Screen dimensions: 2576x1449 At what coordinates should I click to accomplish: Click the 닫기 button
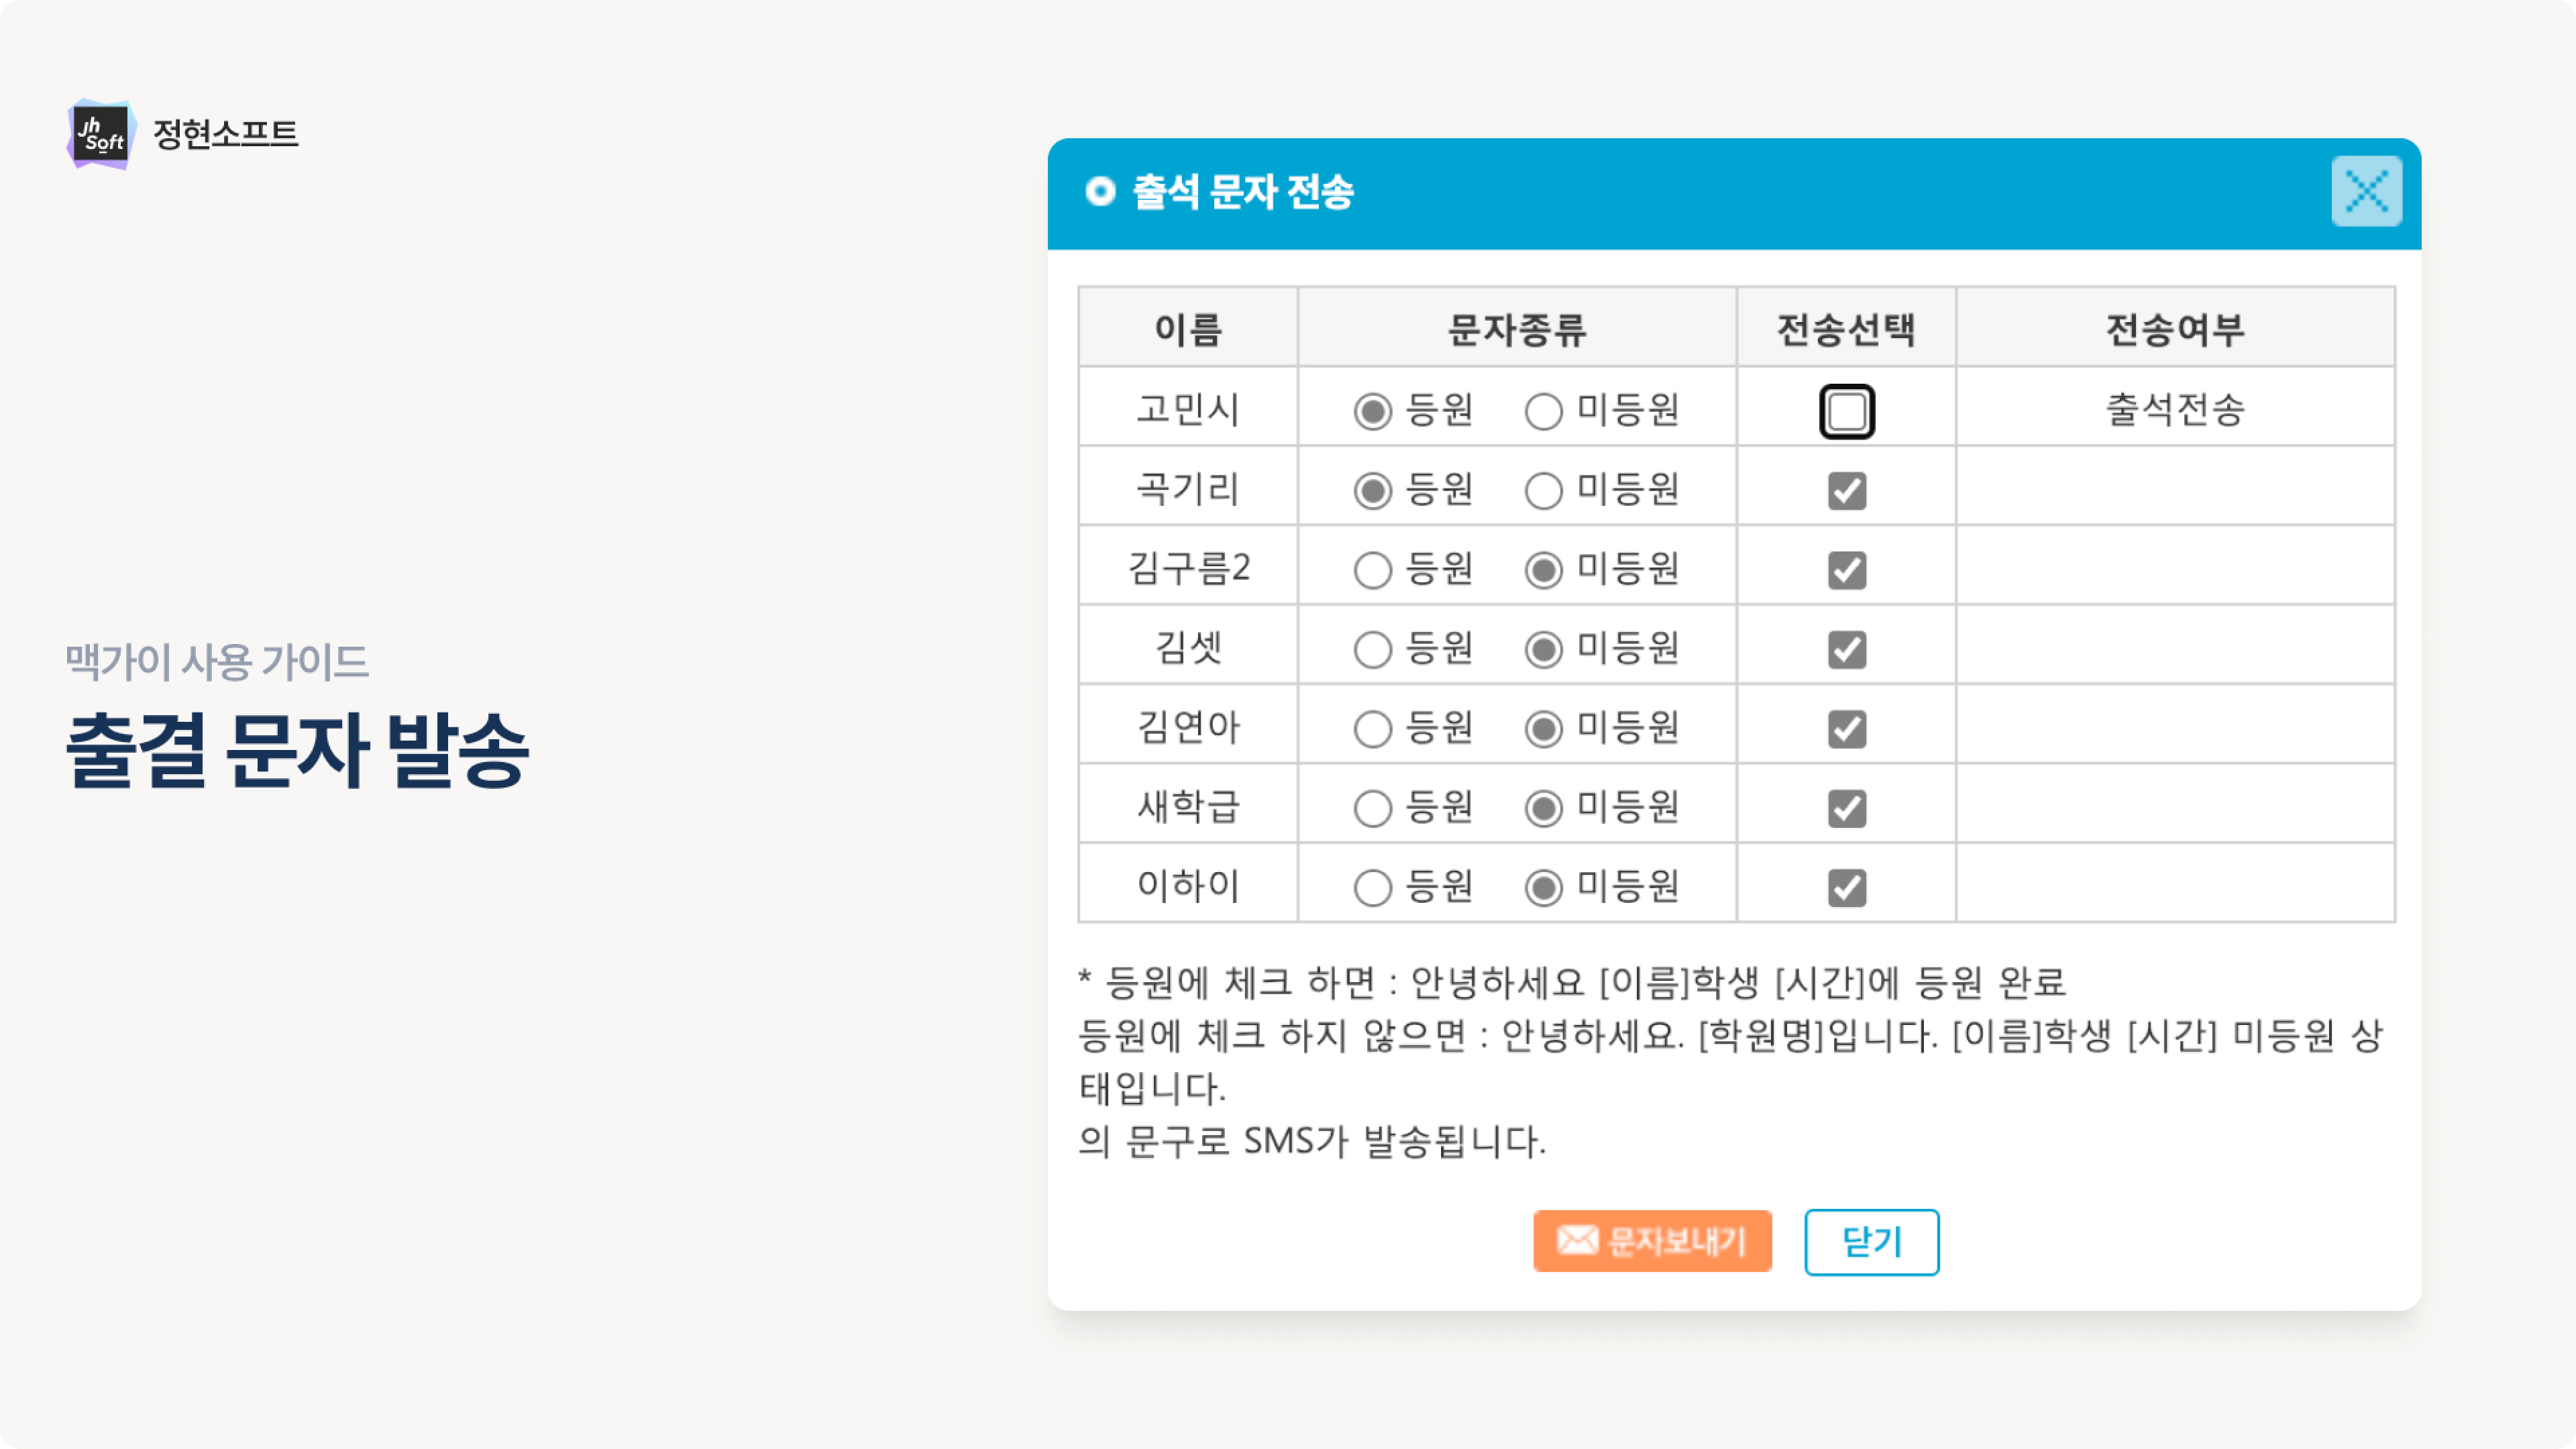tap(1871, 1242)
